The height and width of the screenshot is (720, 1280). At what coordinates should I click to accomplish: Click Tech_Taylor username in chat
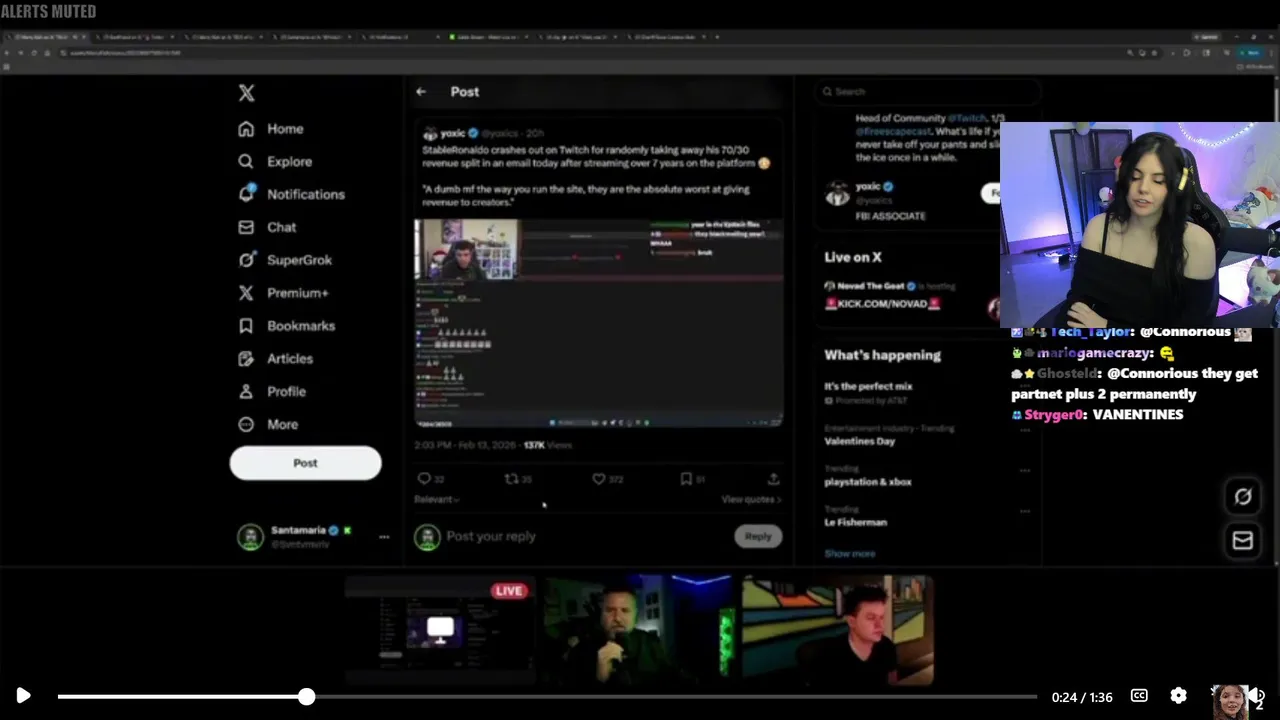1090,331
